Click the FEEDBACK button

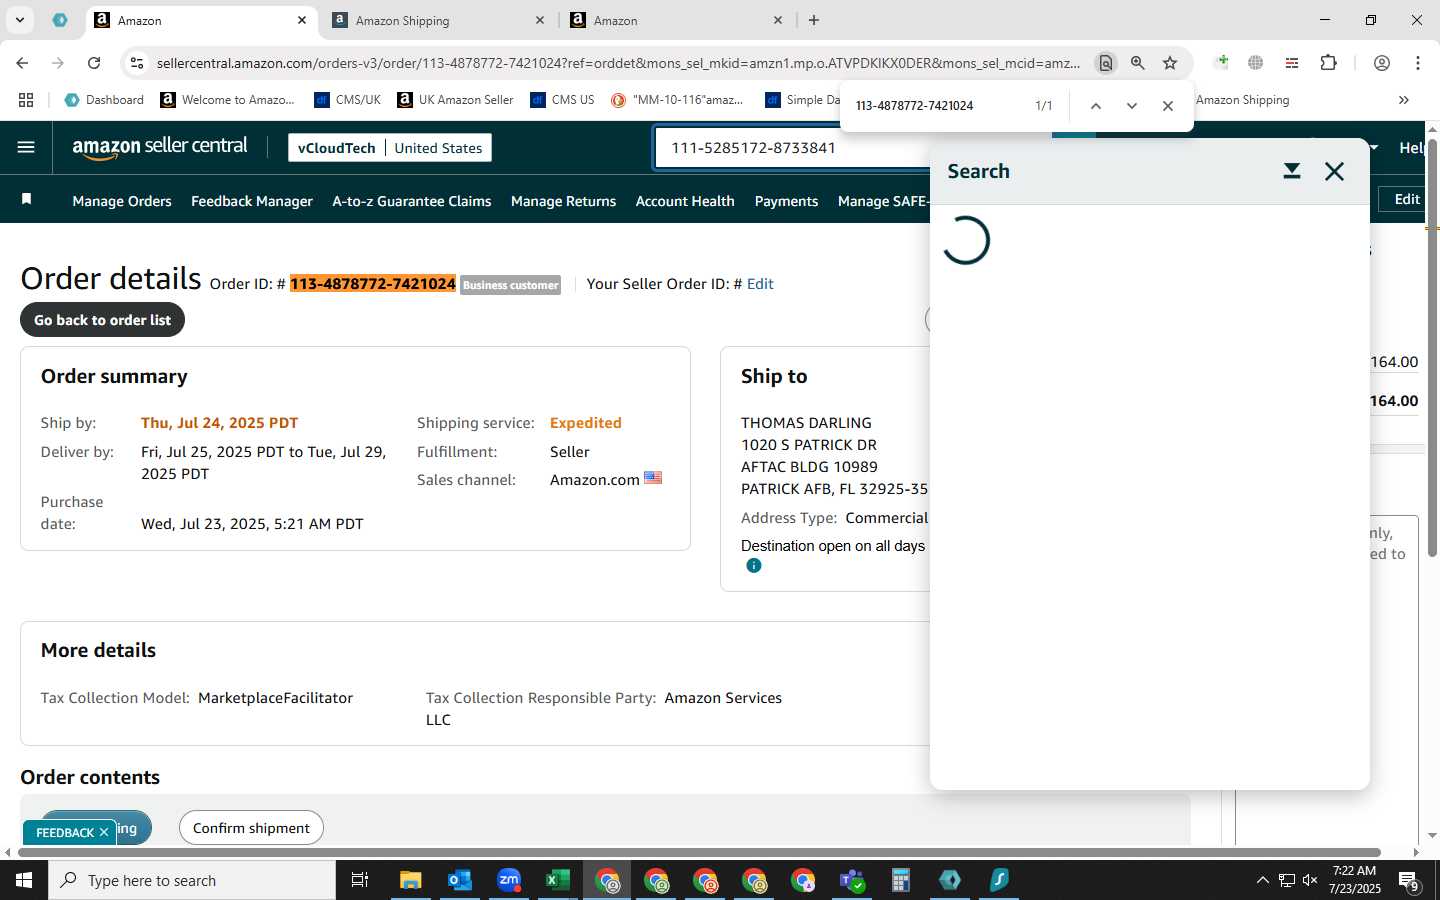(x=64, y=832)
